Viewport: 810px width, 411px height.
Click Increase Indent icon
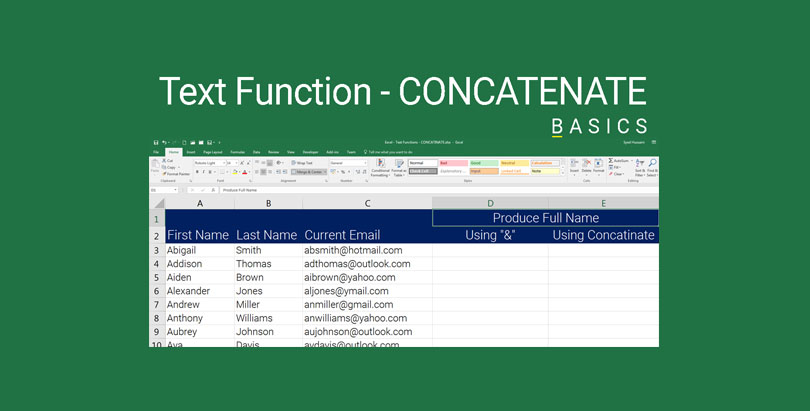(285, 172)
